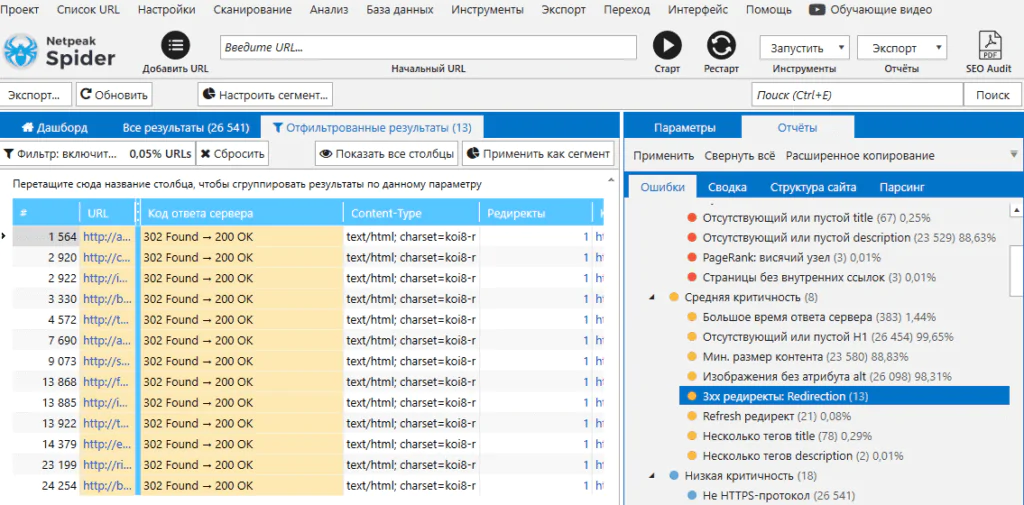Select PageRank: висячий узел (3)
This screenshot has width=1024, height=505.
point(792,257)
